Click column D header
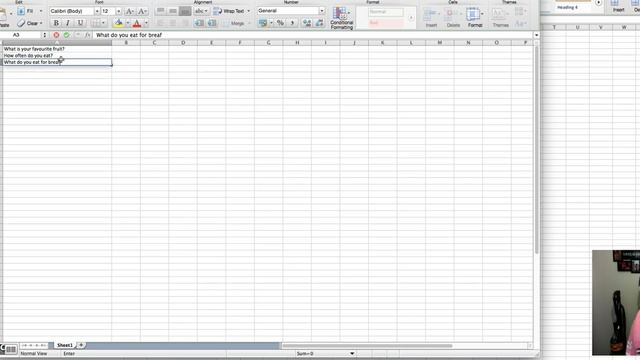The height and width of the screenshot is (360, 640). [x=183, y=42]
